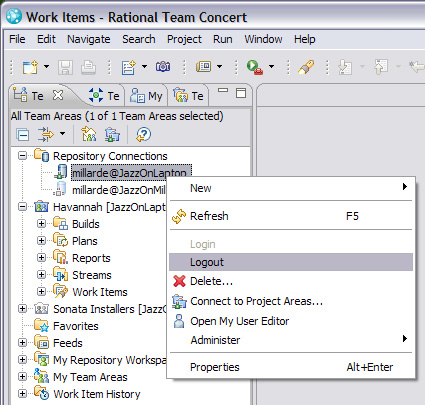
Task: Click the next annotation down-arrow icon
Action: [345, 67]
